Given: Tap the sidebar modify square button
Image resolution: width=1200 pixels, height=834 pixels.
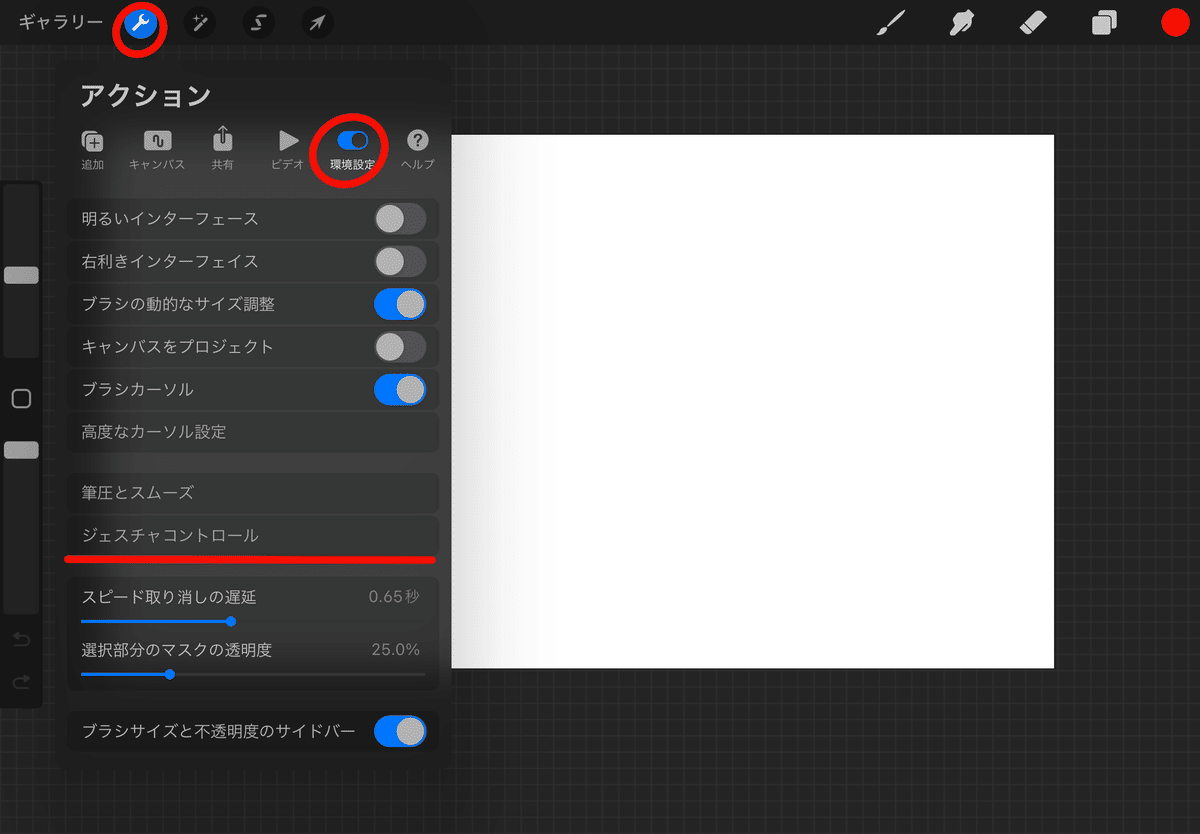Looking at the screenshot, I should 21,399.
